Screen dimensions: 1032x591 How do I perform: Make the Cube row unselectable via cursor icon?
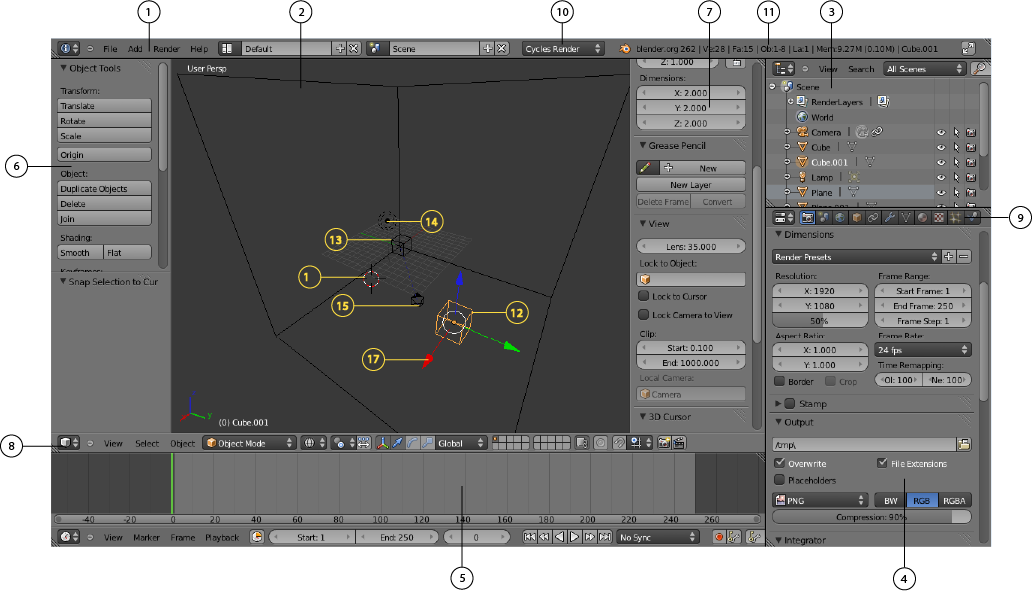[956, 147]
